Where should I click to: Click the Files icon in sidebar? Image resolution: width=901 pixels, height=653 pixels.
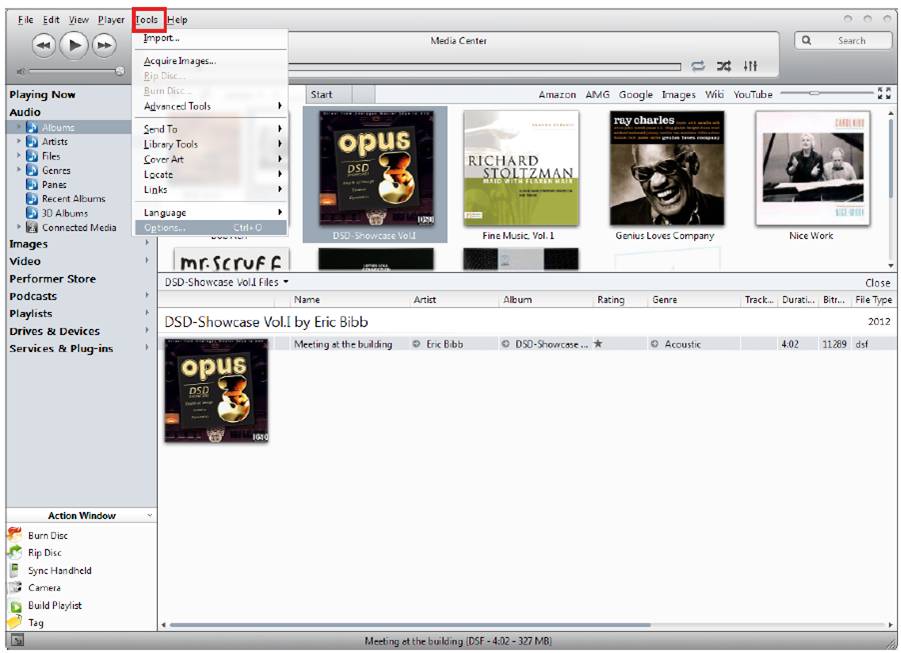click(x=32, y=156)
